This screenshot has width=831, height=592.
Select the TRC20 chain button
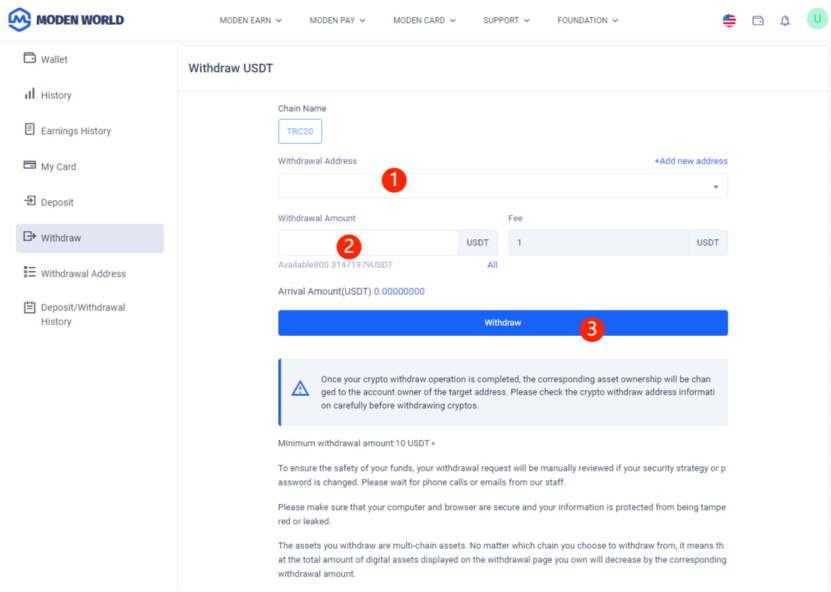point(300,131)
